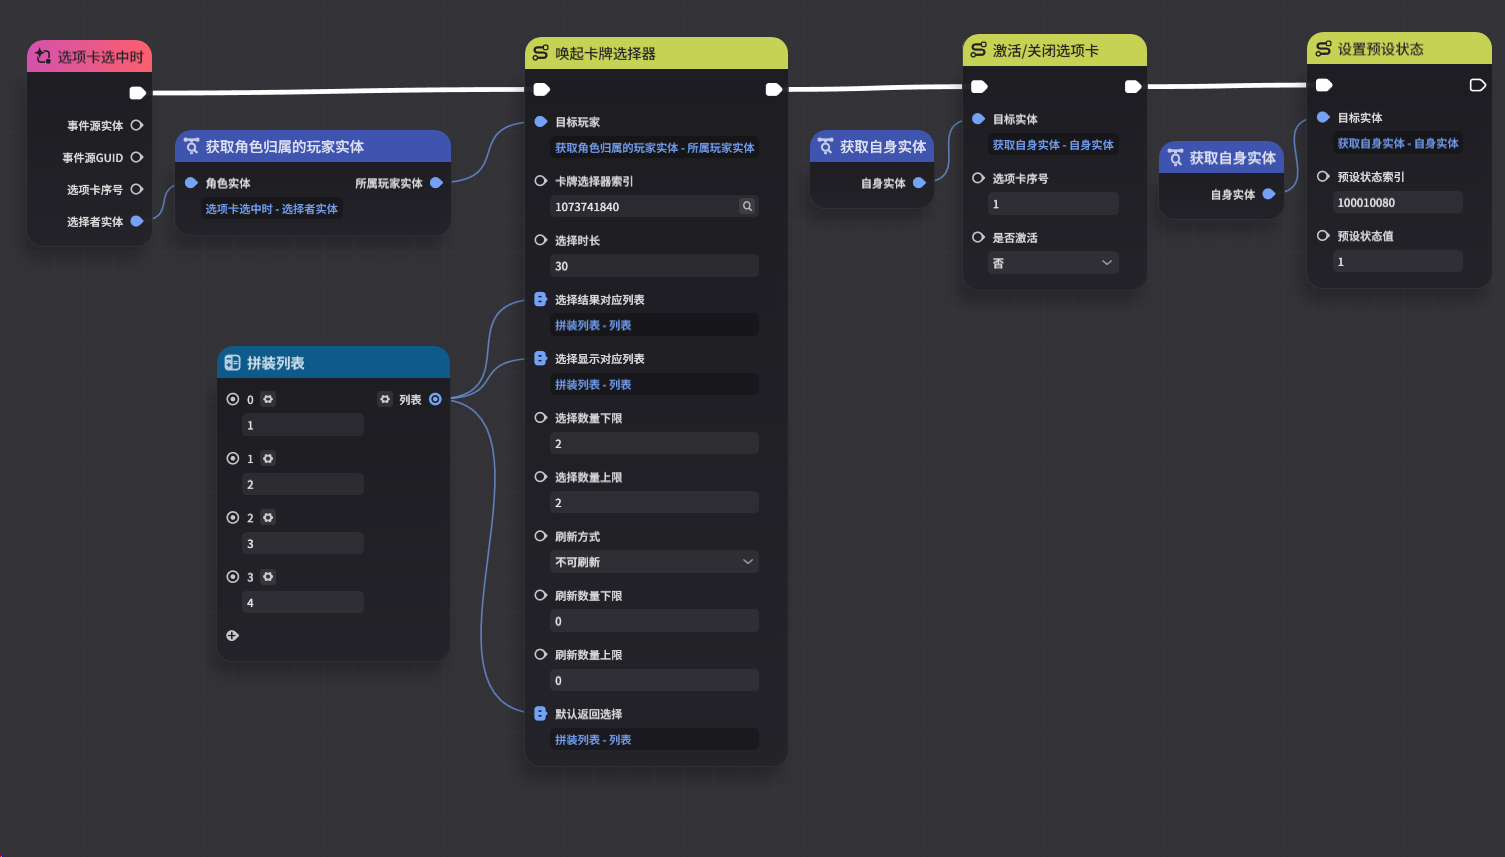This screenshot has height=857, width=1505.
Task: Click the execution output pin of 激活/关闭选项卡
Action: coord(1133,87)
